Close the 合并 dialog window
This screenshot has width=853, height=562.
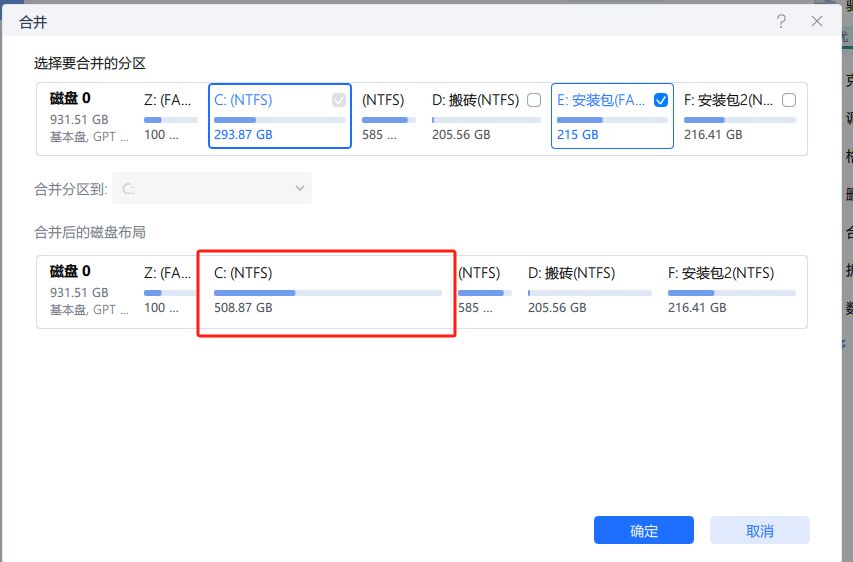pyautogui.click(x=818, y=21)
